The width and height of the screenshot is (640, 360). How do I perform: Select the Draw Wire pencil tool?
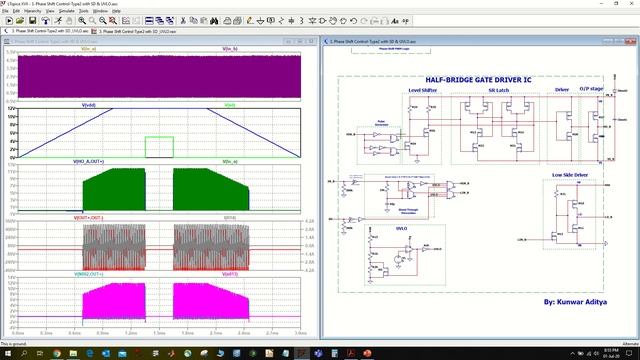point(250,21)
